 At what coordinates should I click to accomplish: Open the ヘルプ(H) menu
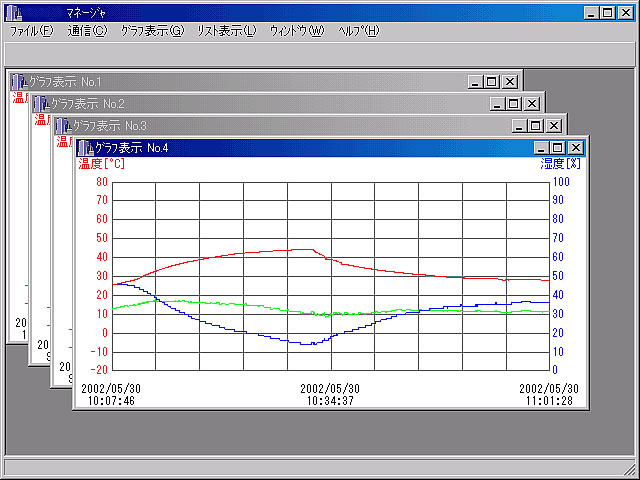click(x=359, y=31)
